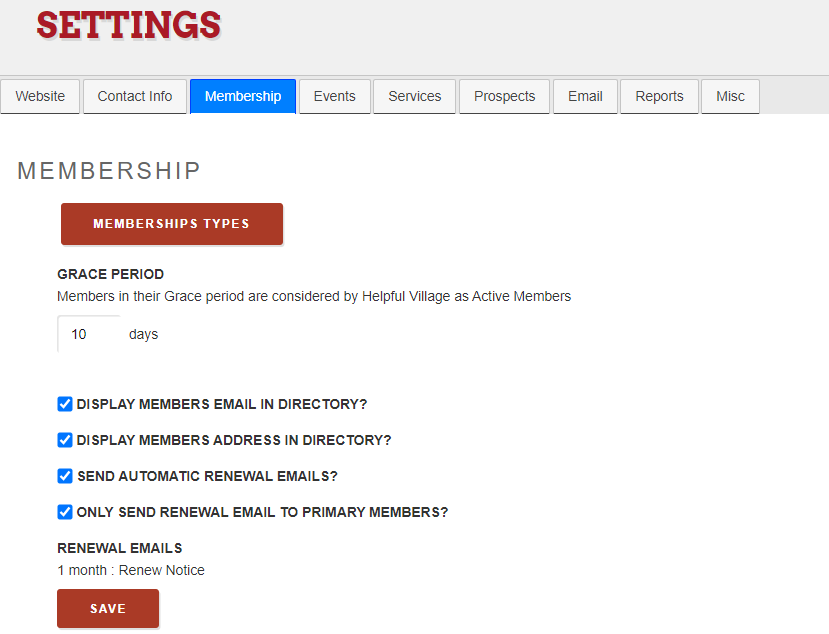Click the grace period days input field

click(88, 333)
